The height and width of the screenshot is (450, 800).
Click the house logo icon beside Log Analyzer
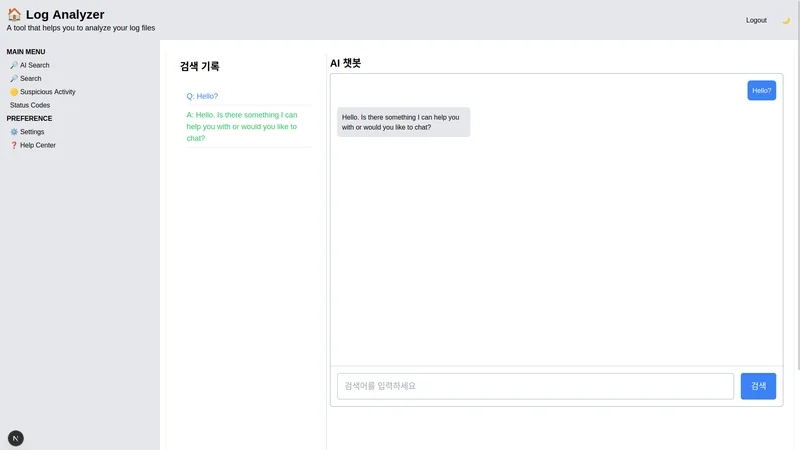[14, 14]
